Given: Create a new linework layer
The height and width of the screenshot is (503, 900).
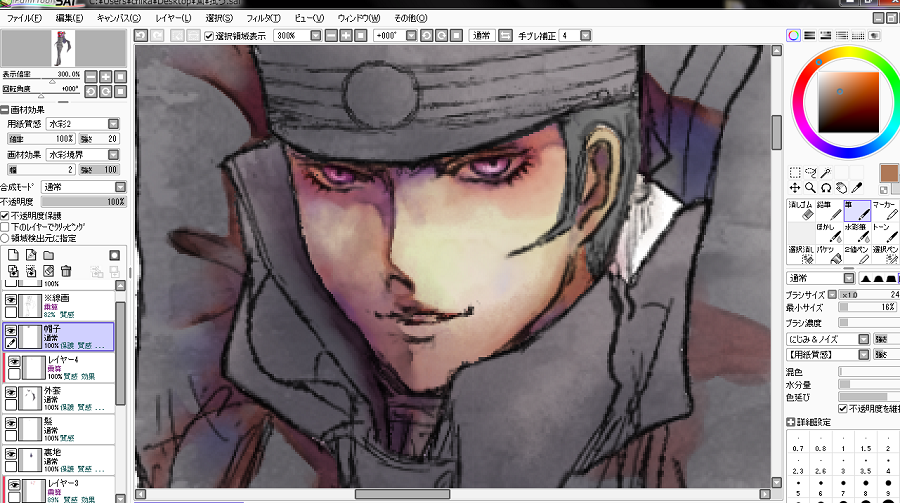Looking at the screenshot, I should pyautogui.click(x=31, y=255).
